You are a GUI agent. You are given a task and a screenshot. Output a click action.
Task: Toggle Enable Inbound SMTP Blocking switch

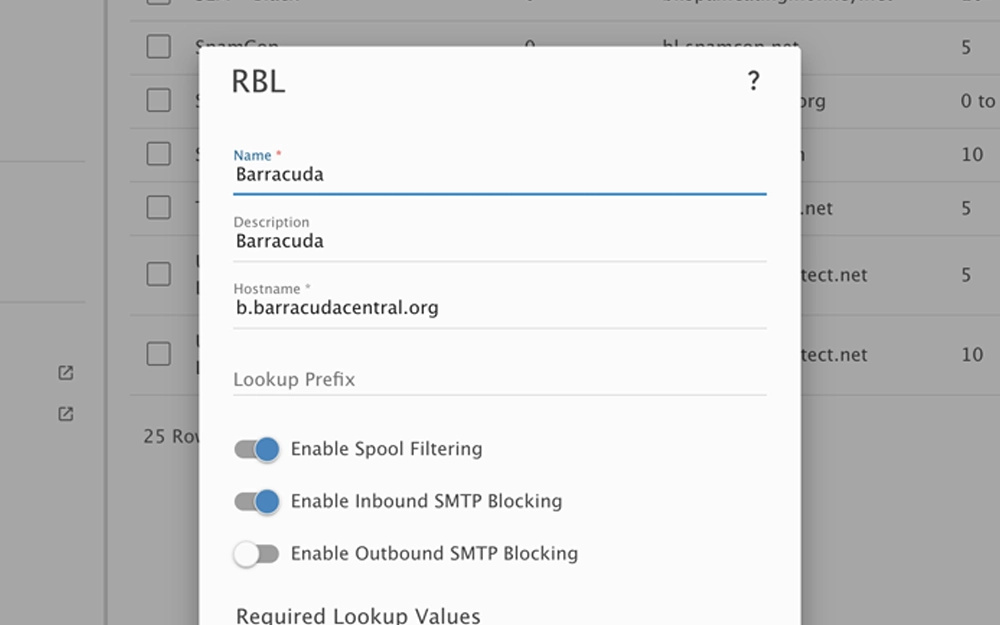[x=256, y=501]
